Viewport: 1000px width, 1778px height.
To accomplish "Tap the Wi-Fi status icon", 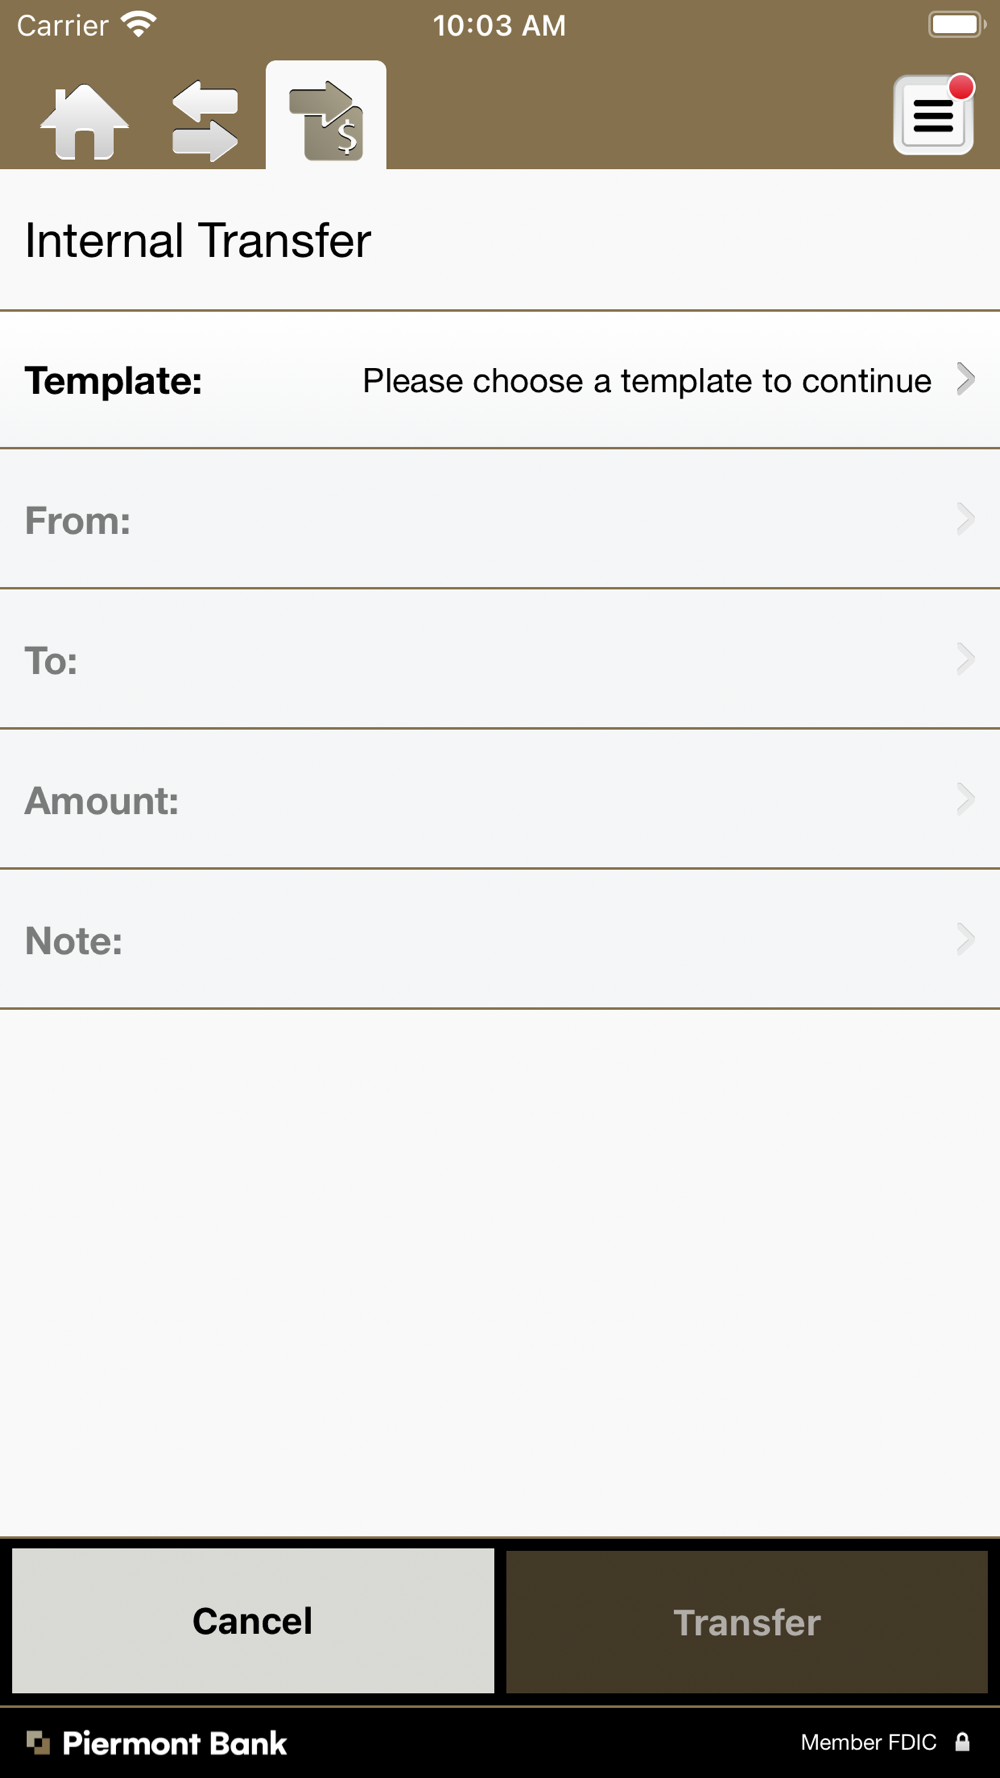I will 139,25.
